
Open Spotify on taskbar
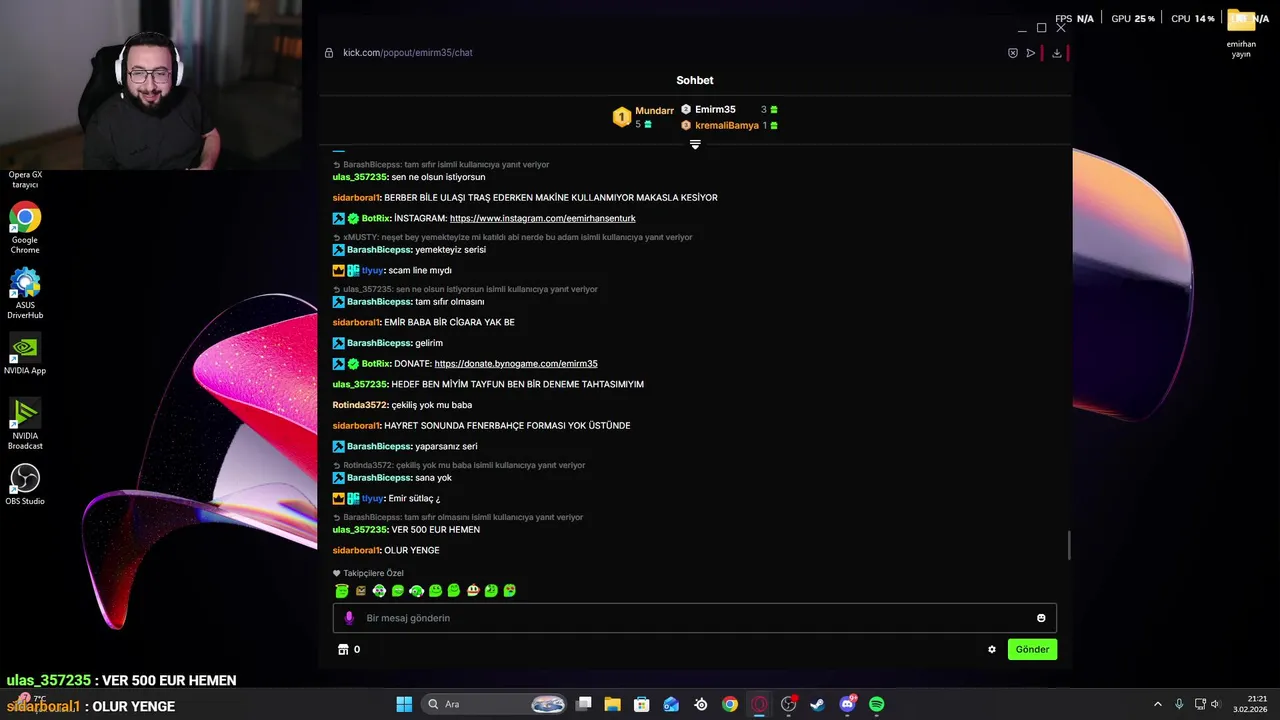(x=877, y=705)
